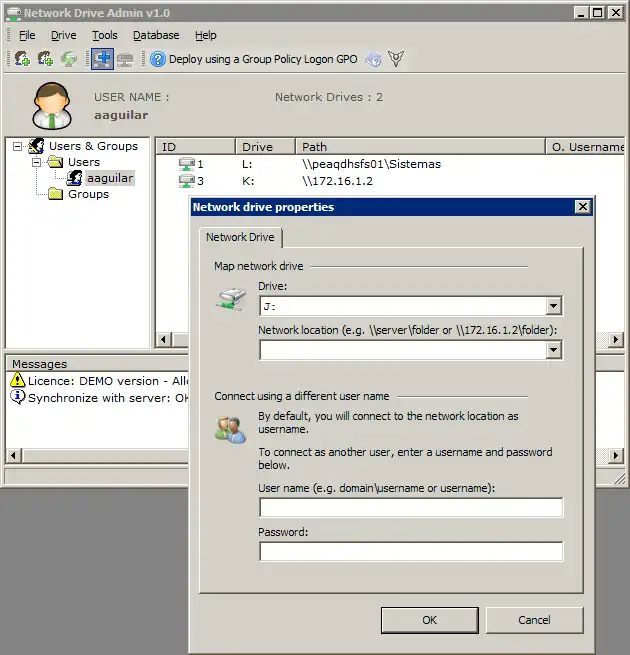Viewport: 630px width, 655px height.
Task: Click the User name input field
Action: [411, 508]
